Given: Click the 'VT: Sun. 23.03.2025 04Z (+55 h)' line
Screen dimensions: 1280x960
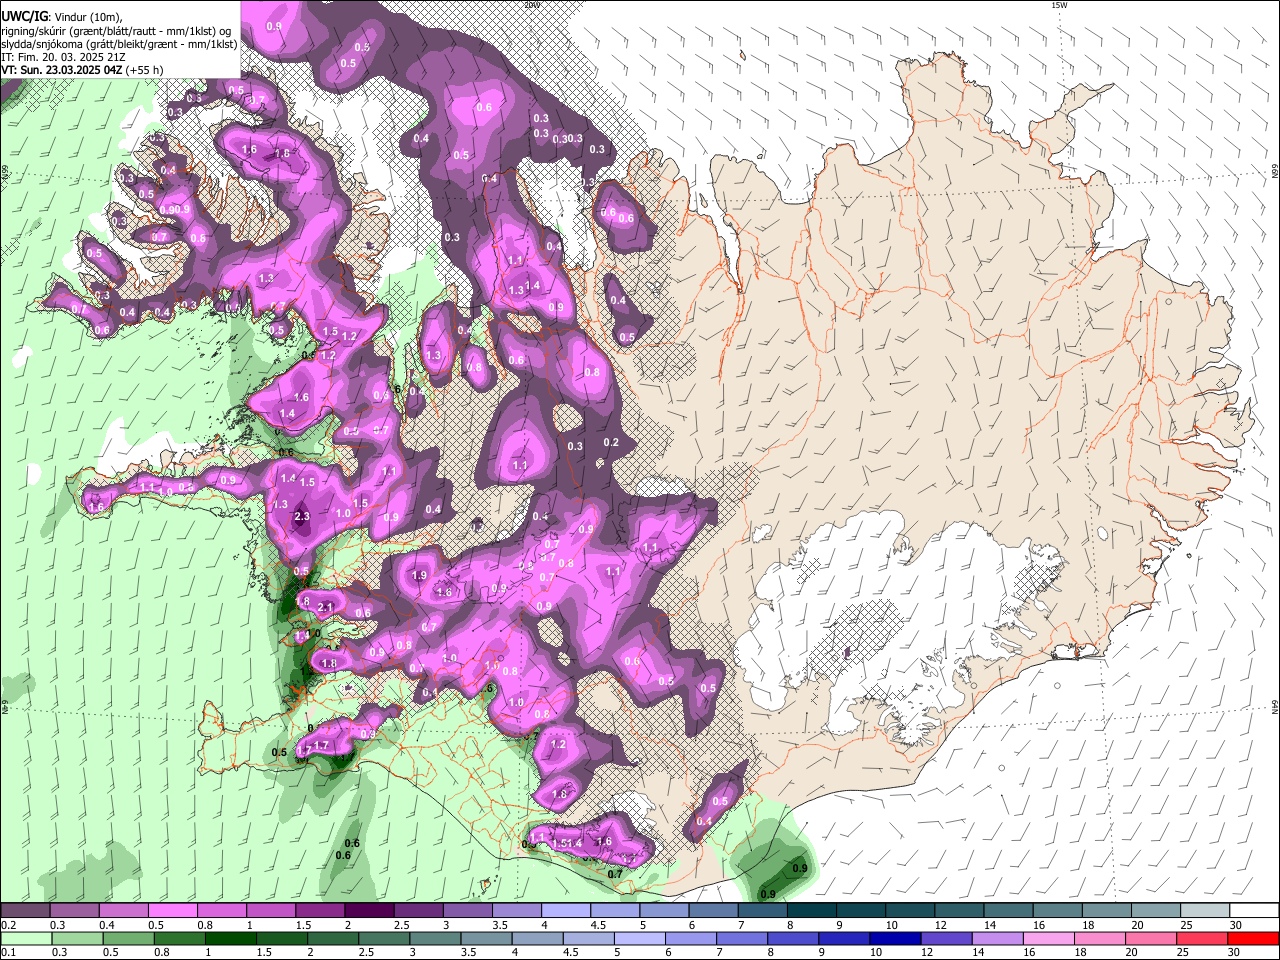Looking at the screenshot, I should tap(82, 70).
